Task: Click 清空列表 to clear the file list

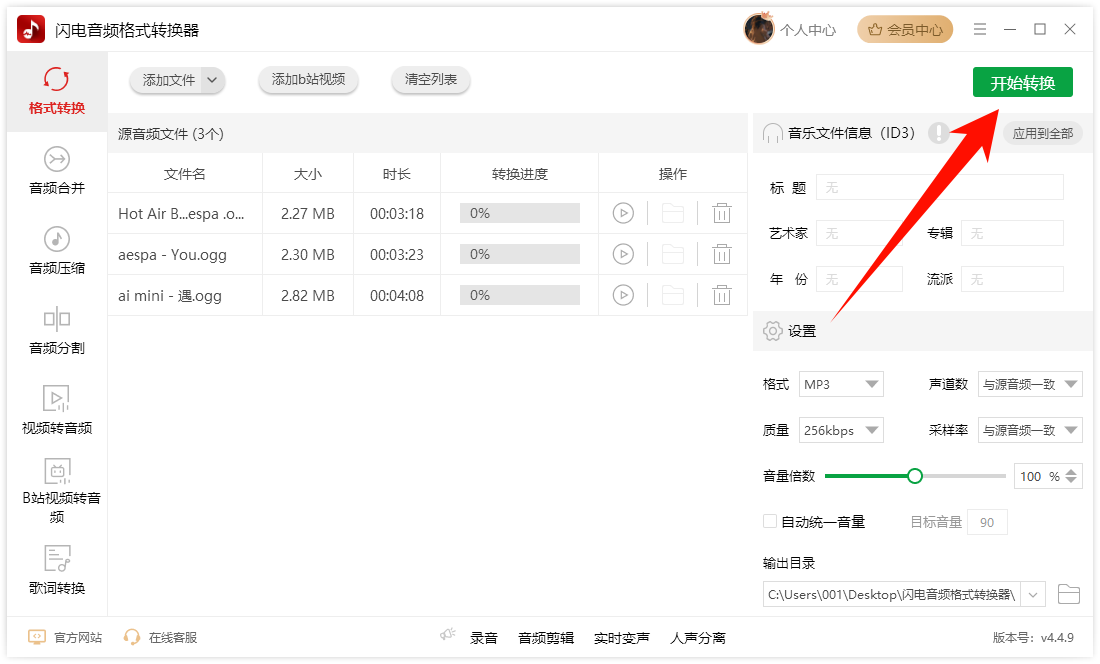Action: point(431,80)
